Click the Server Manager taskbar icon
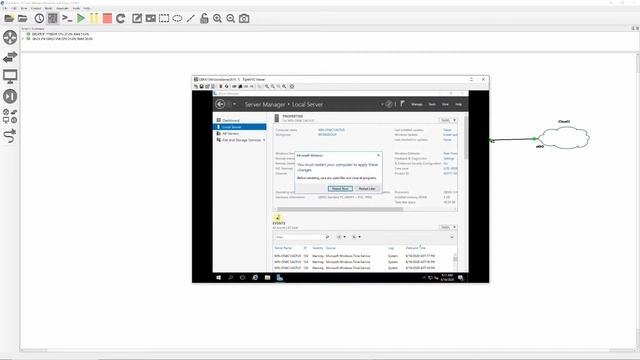This screenshot has width=640, height=360. pos(280,278)
